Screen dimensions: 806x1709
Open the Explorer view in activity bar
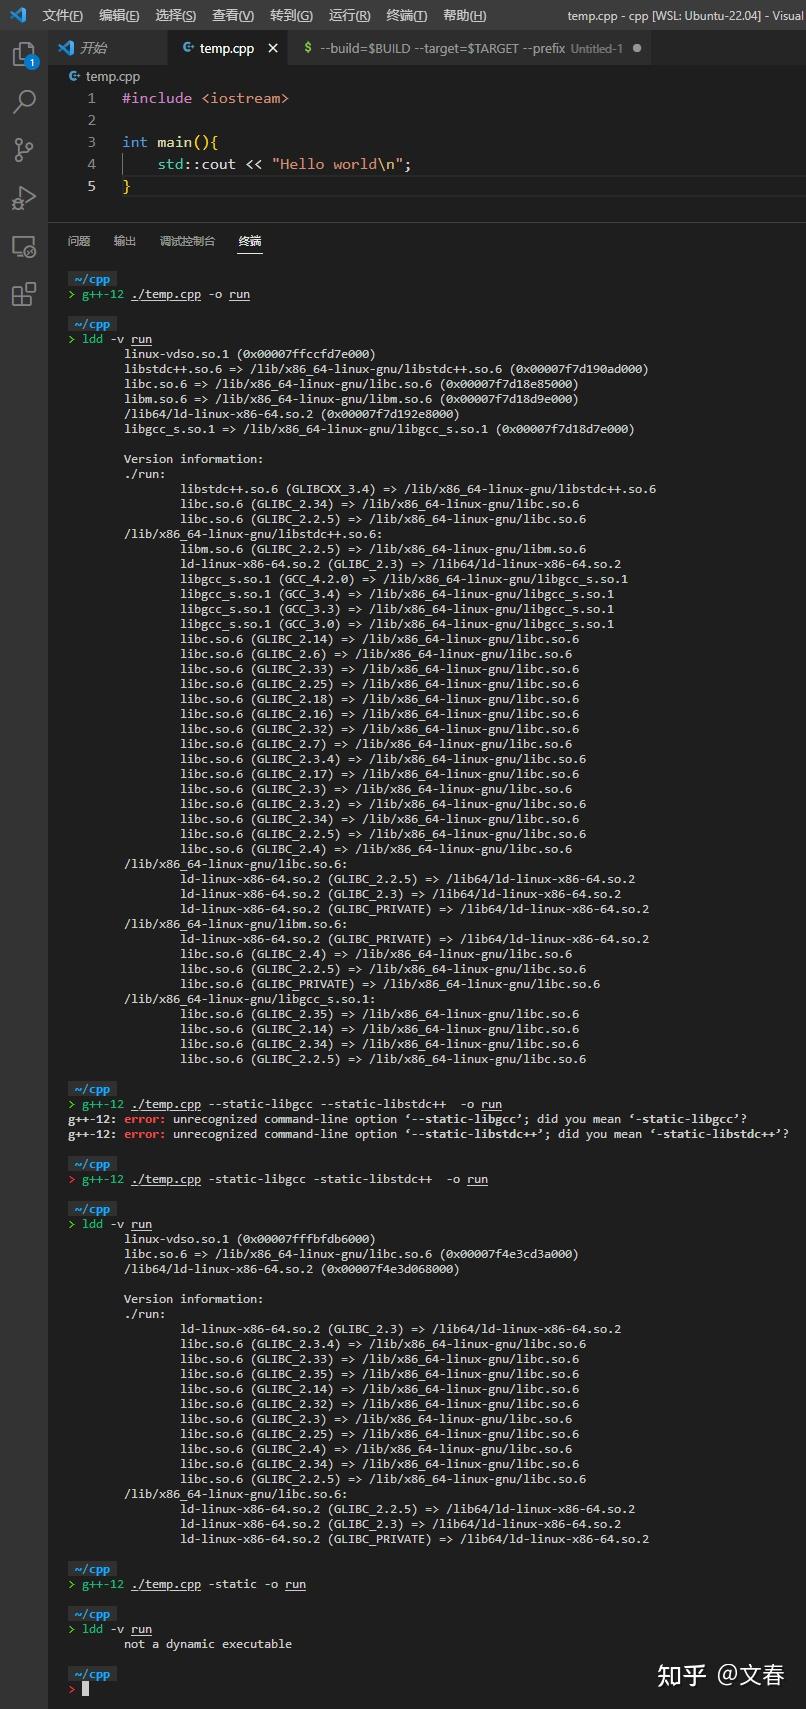[x=23, y=54]
